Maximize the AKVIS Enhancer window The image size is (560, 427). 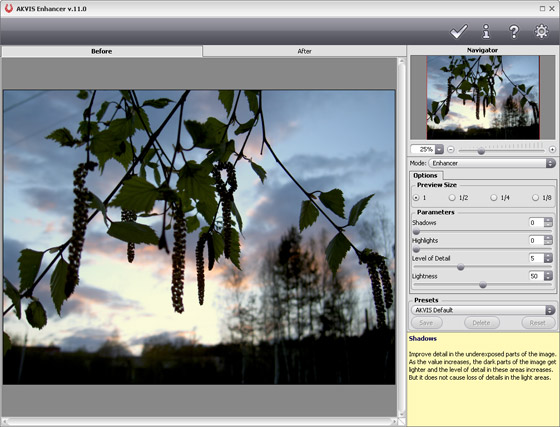click(x=542, y=9)
